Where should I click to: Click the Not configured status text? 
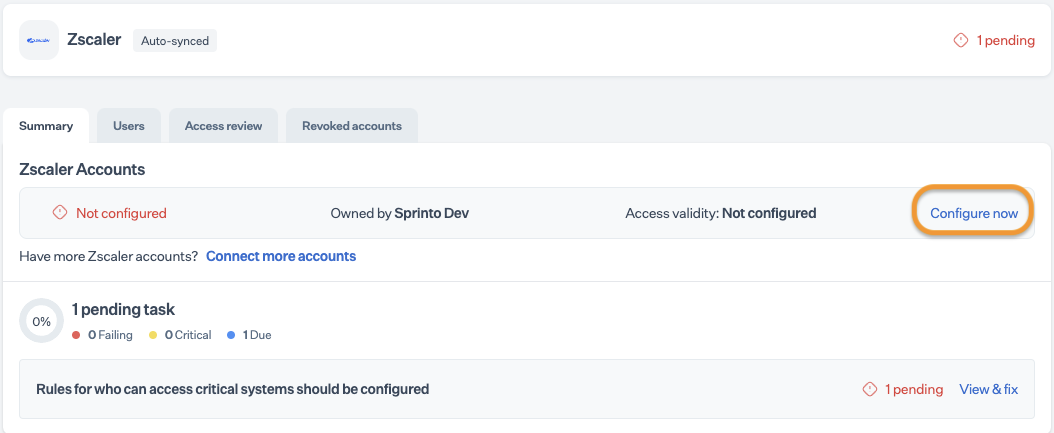click(121, 213)
